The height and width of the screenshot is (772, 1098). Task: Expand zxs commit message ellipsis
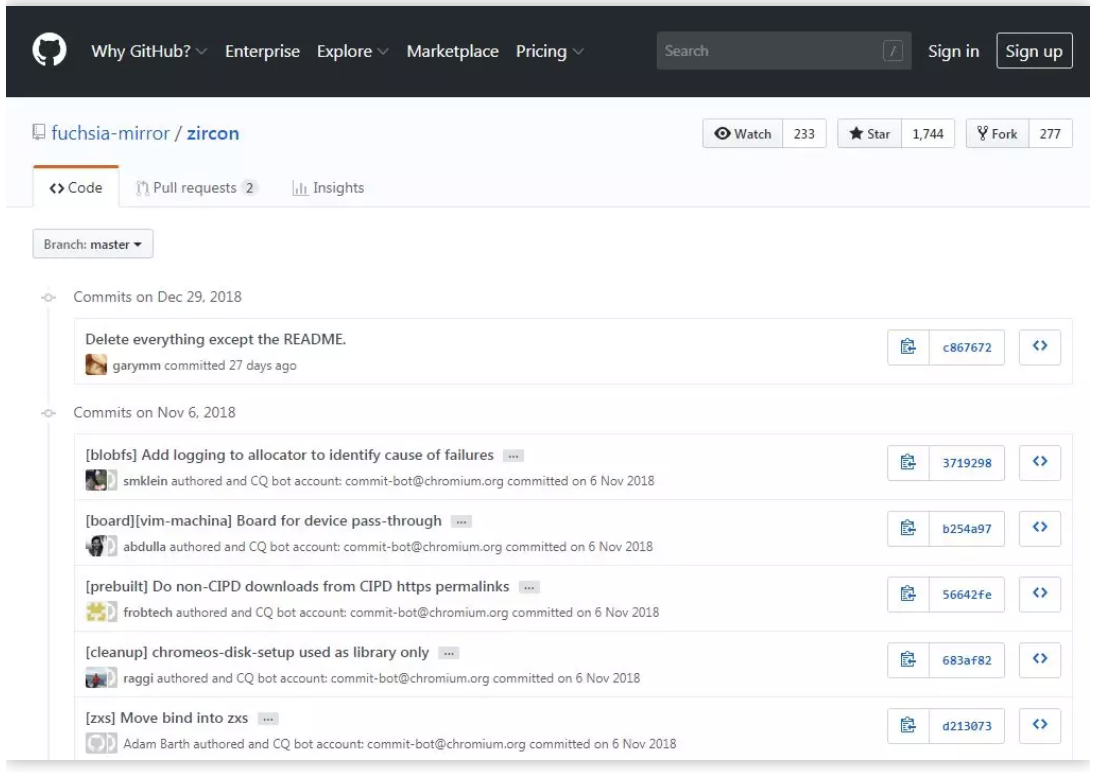[268, 719]
